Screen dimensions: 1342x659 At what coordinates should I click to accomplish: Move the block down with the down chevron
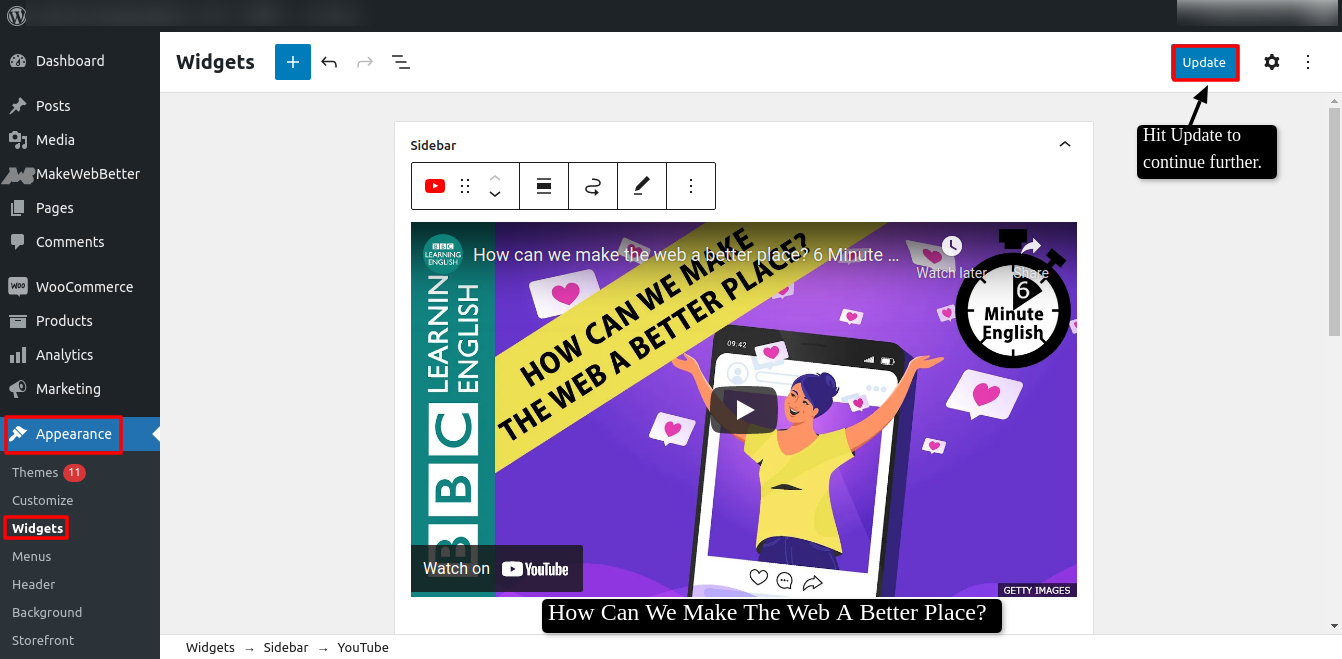[x=494, y=192]
